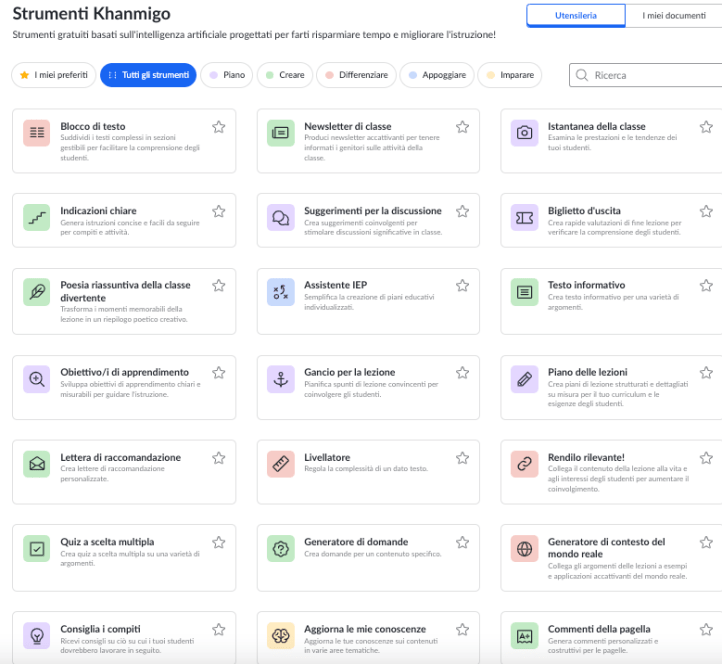Filter tools by Creare category
The image size is (722, 664).
coord(284,75)
